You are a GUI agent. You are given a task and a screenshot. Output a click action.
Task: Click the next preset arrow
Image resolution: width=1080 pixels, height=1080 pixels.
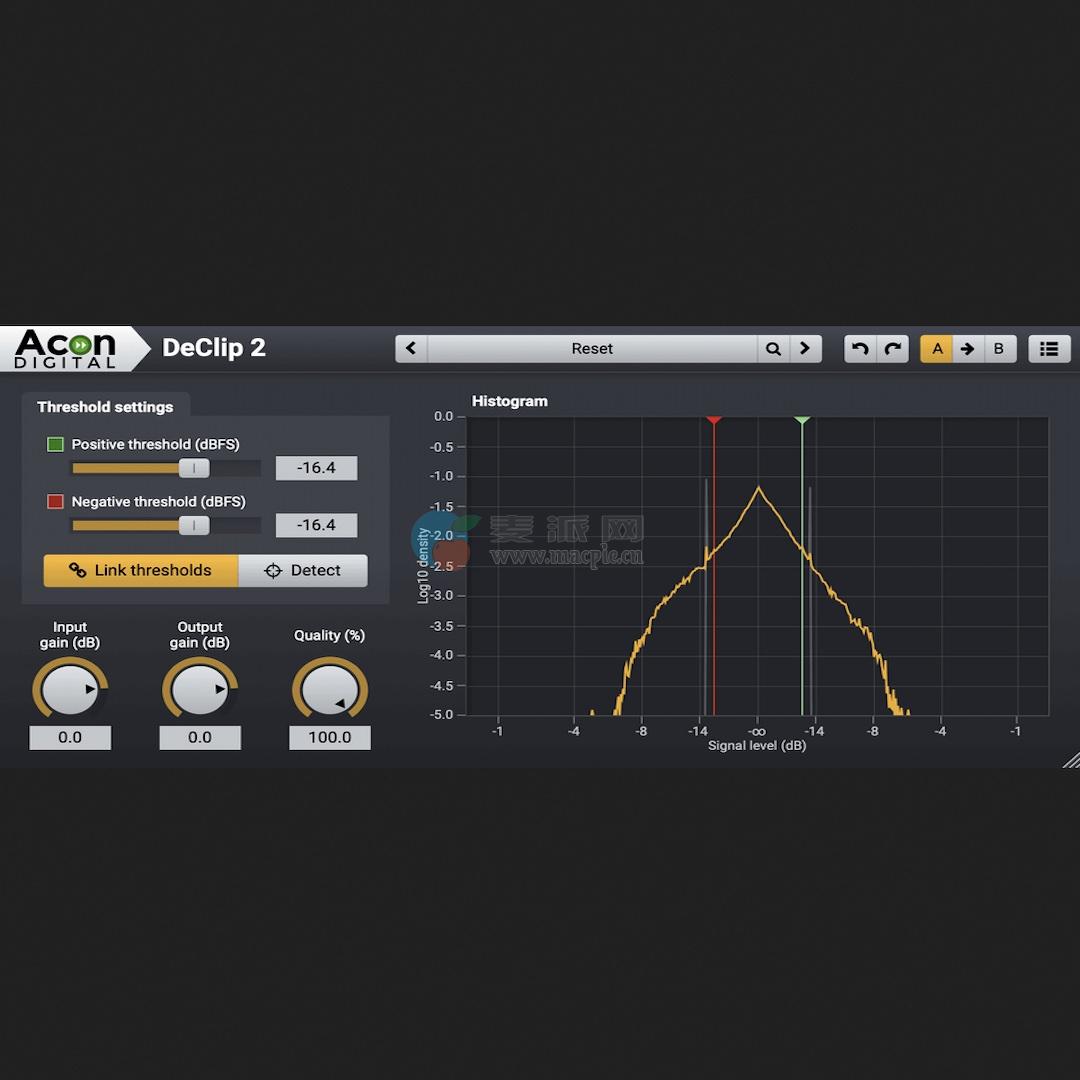pyautogui.click(x=806, y=348)
